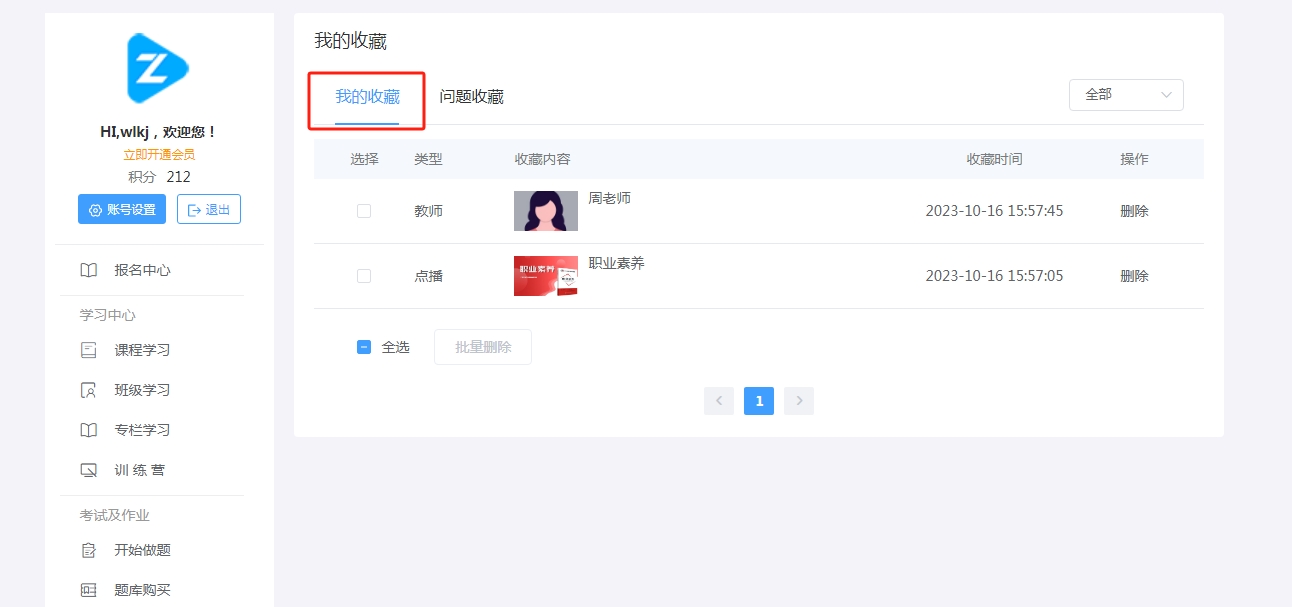1292x607 pixels.
Task: Click the 周老师 name text
Action: click(x=610, y=198)
